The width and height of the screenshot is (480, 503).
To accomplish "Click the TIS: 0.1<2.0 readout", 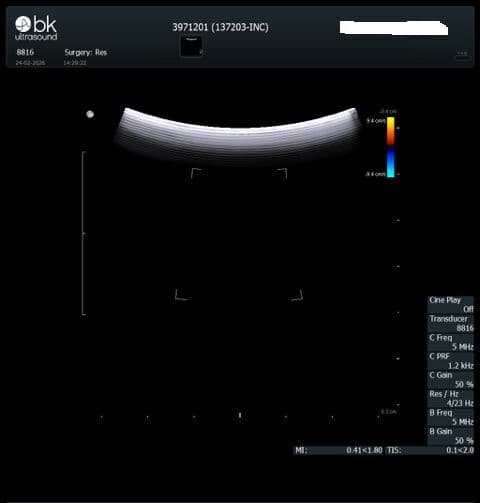I will click(430, 450).
